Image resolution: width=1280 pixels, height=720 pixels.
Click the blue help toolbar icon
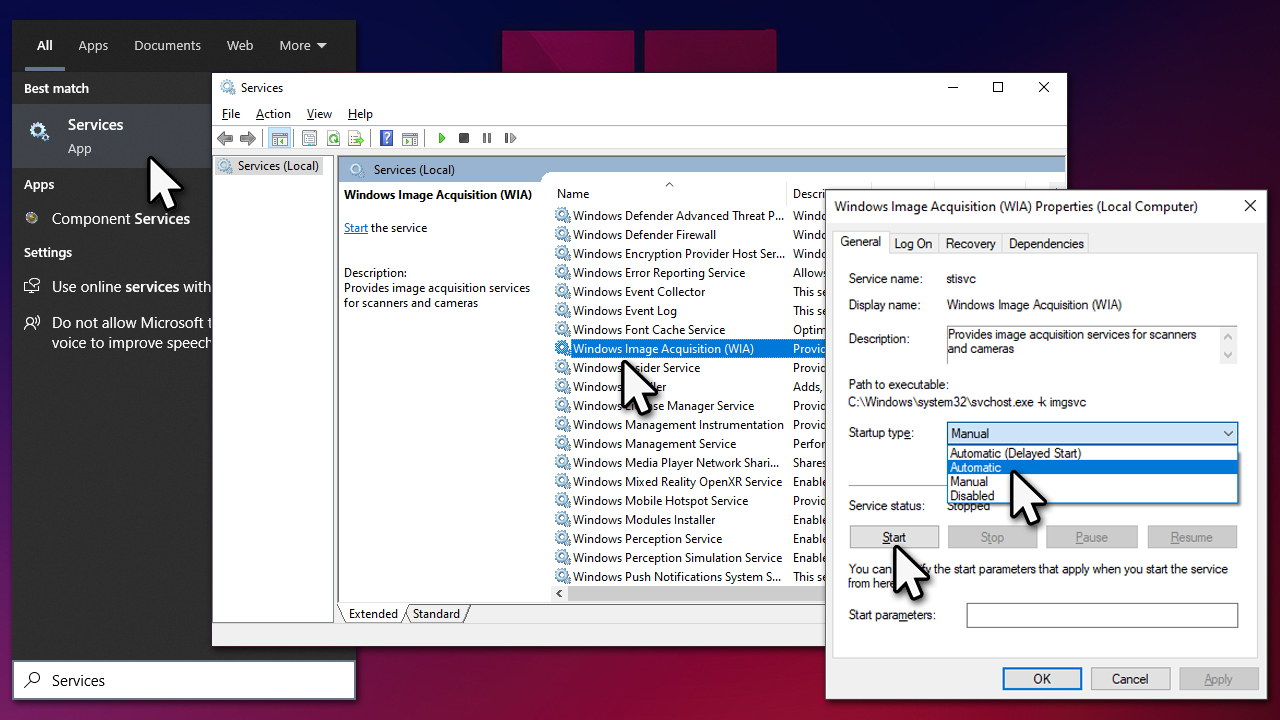tap(386, 138)
